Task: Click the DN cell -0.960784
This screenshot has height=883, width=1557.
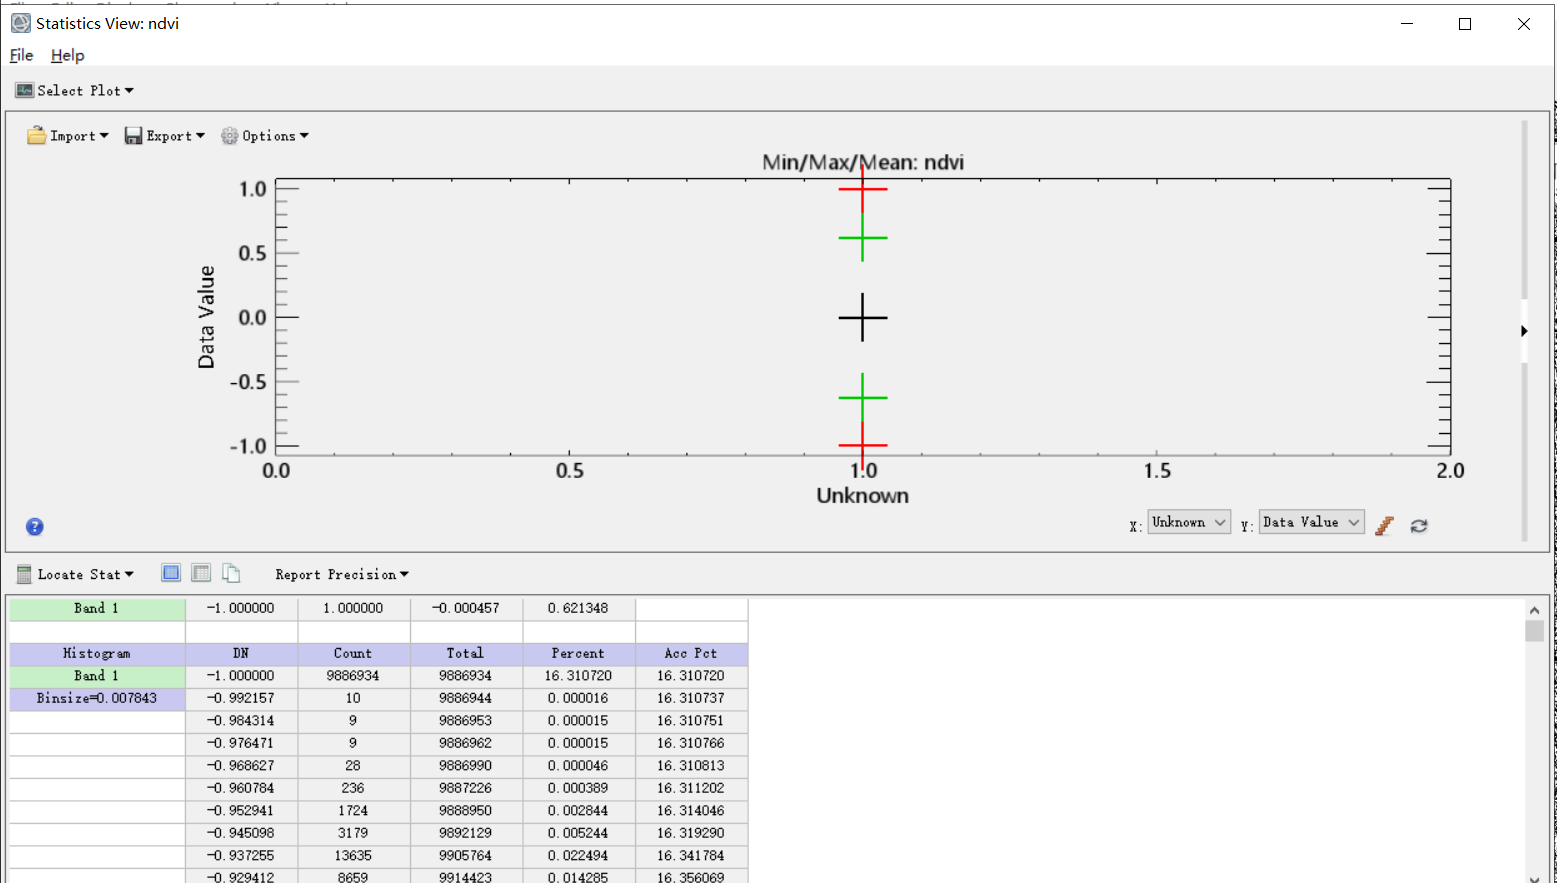Action: 241,788
